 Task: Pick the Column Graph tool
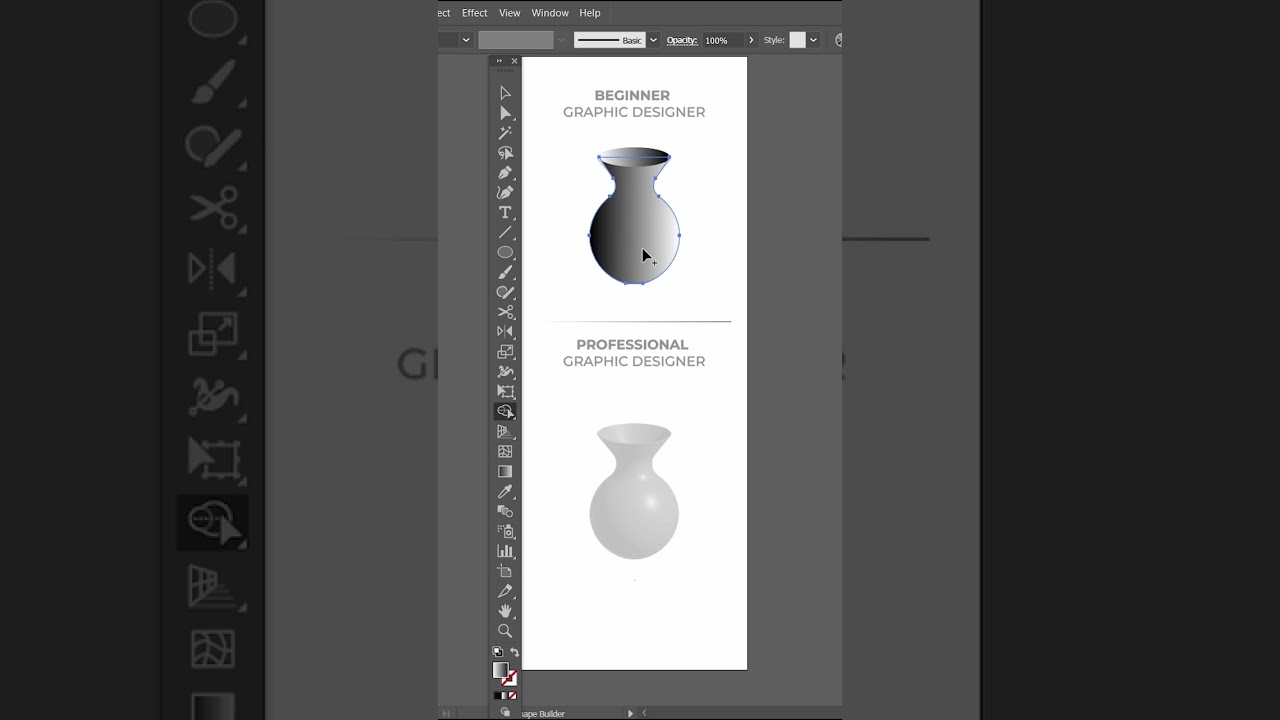point(505,551)
